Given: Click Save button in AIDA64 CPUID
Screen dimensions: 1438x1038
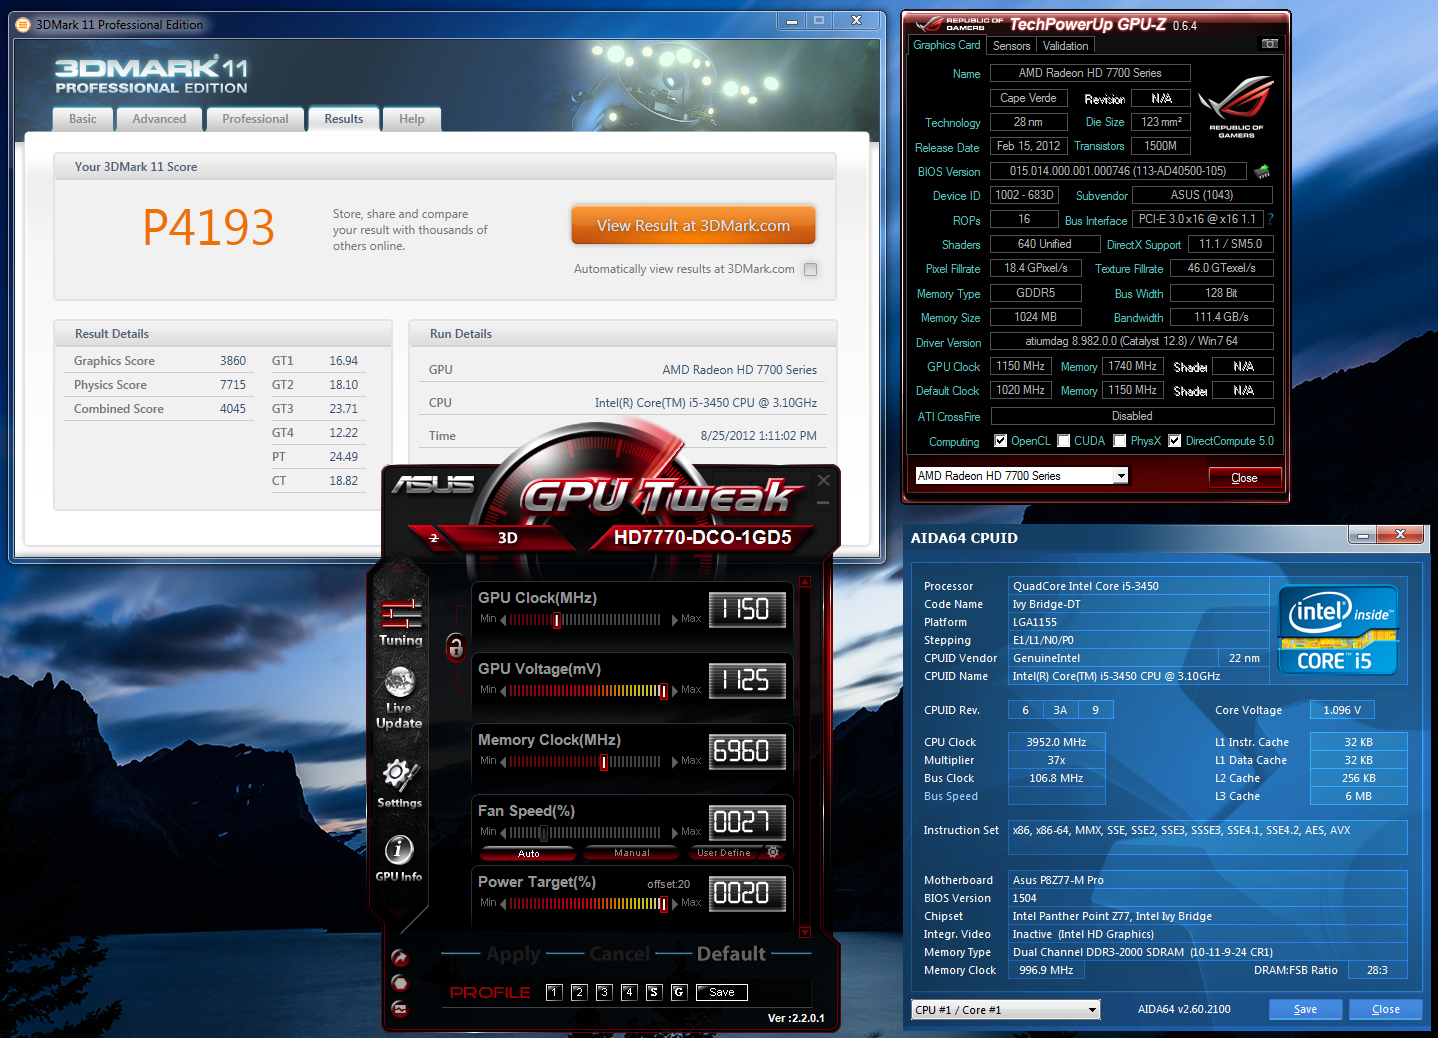Looking at the screenshot, I should click(x=1305, y=1009).
